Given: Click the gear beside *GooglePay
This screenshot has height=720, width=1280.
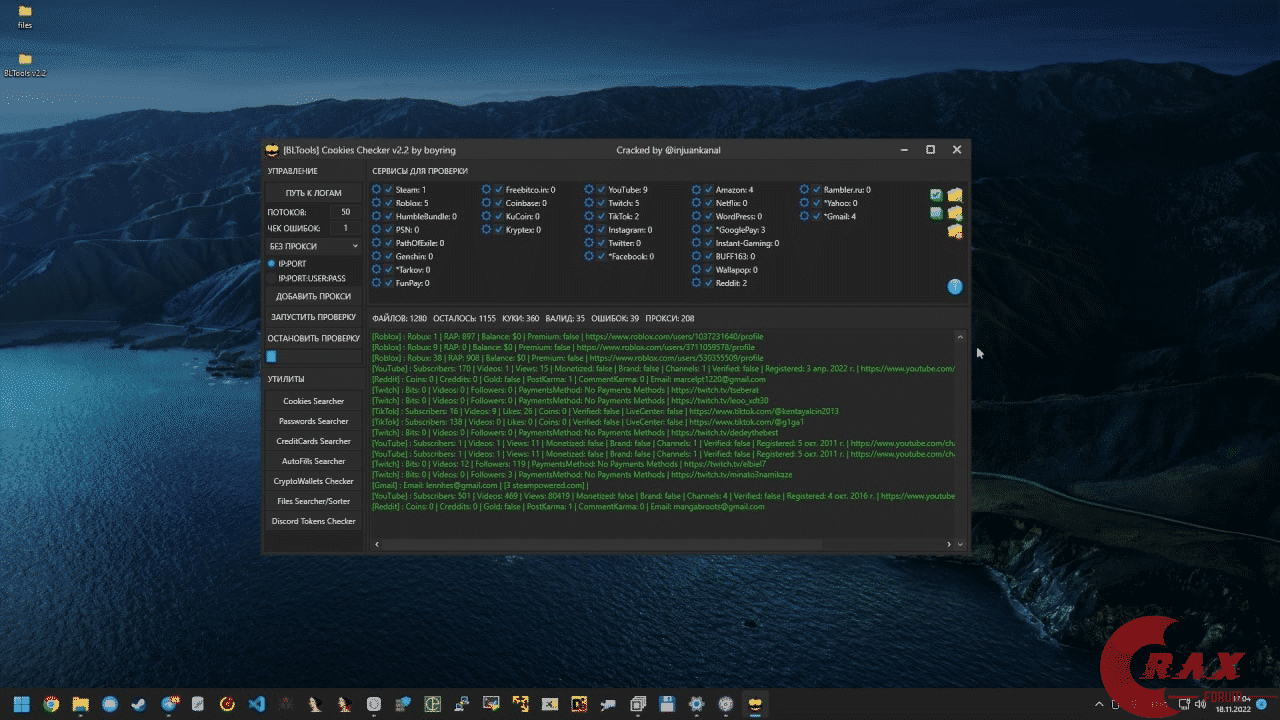Looking at the screenshot, I should click(x=697, y=230).
